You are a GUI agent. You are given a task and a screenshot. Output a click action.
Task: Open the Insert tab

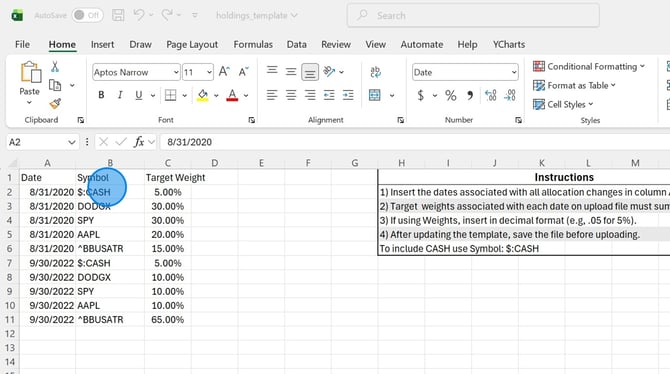pos(102,44)
